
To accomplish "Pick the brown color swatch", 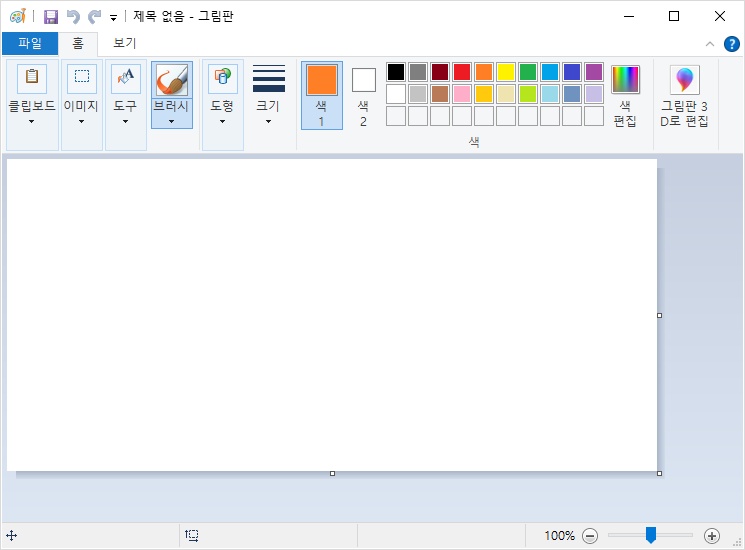I will 440,94.
